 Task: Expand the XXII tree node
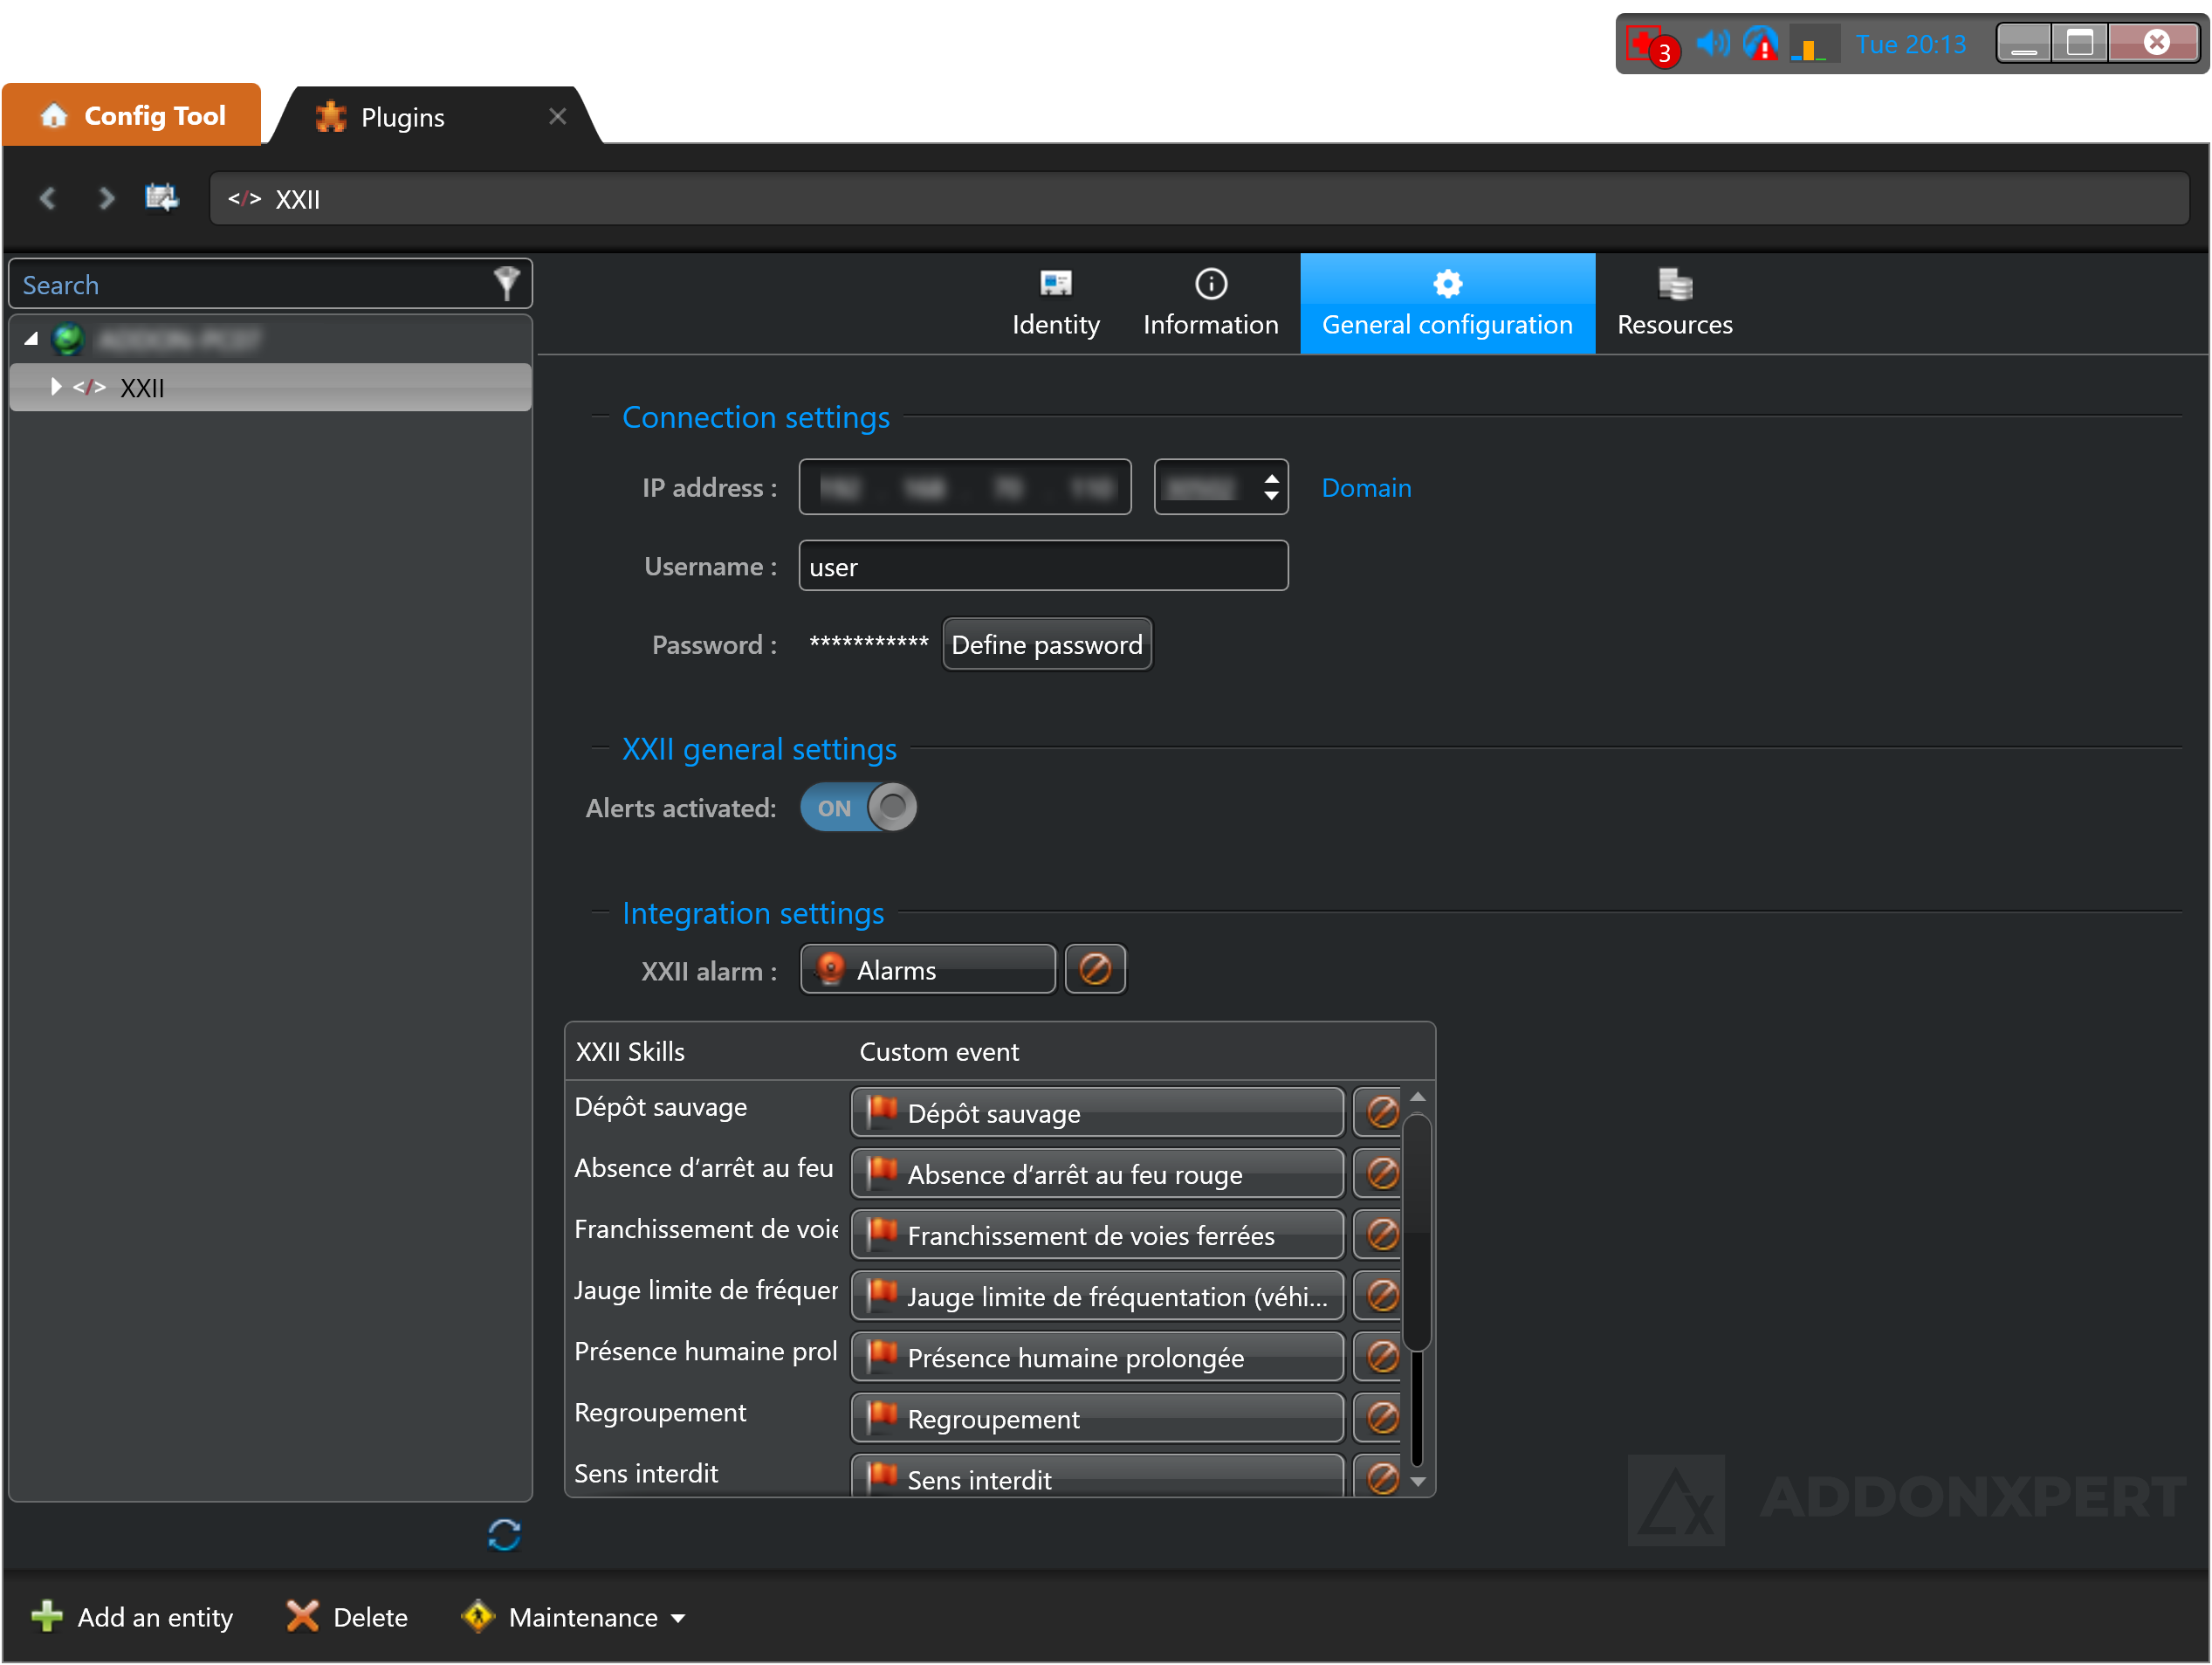[x=56, y=387]
